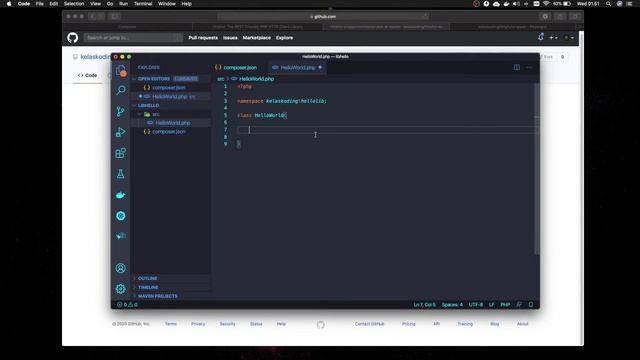Screen dimensions: 640x360
Task: Open composer.json under Open Editors
Action: coord(169,87)
